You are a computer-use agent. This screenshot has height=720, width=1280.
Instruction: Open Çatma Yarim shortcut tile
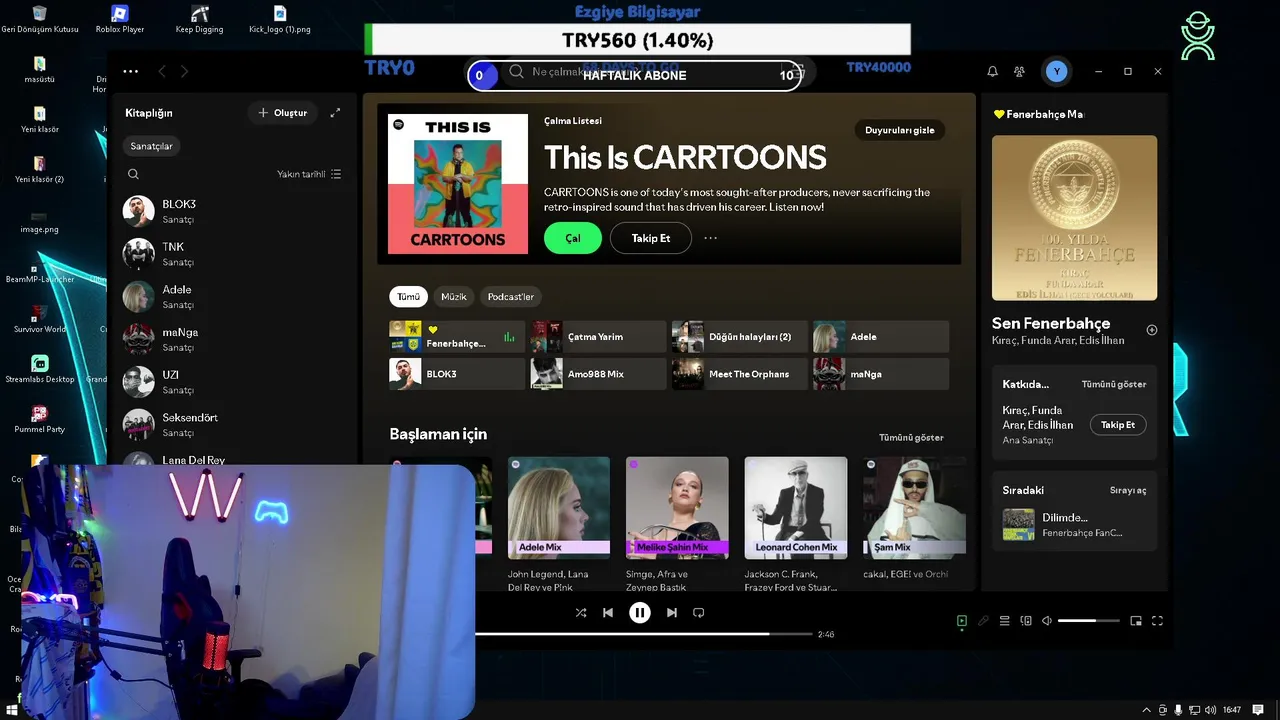[x=598, y=337]
